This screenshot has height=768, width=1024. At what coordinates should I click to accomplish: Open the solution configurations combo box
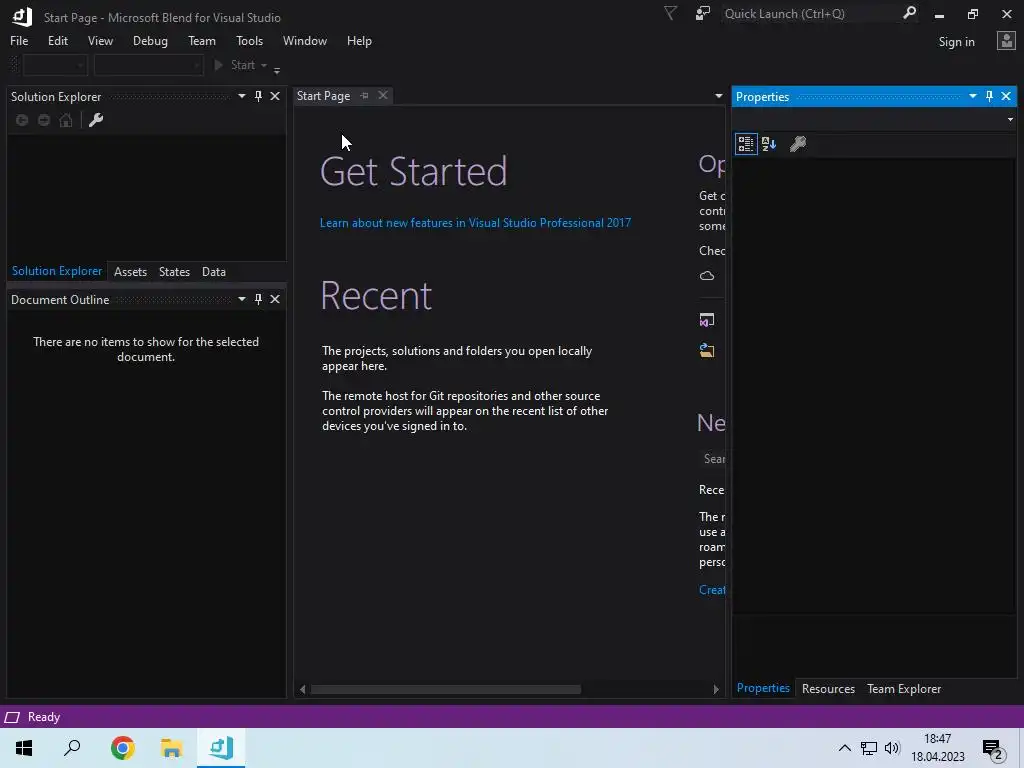(x=55, y=65)
